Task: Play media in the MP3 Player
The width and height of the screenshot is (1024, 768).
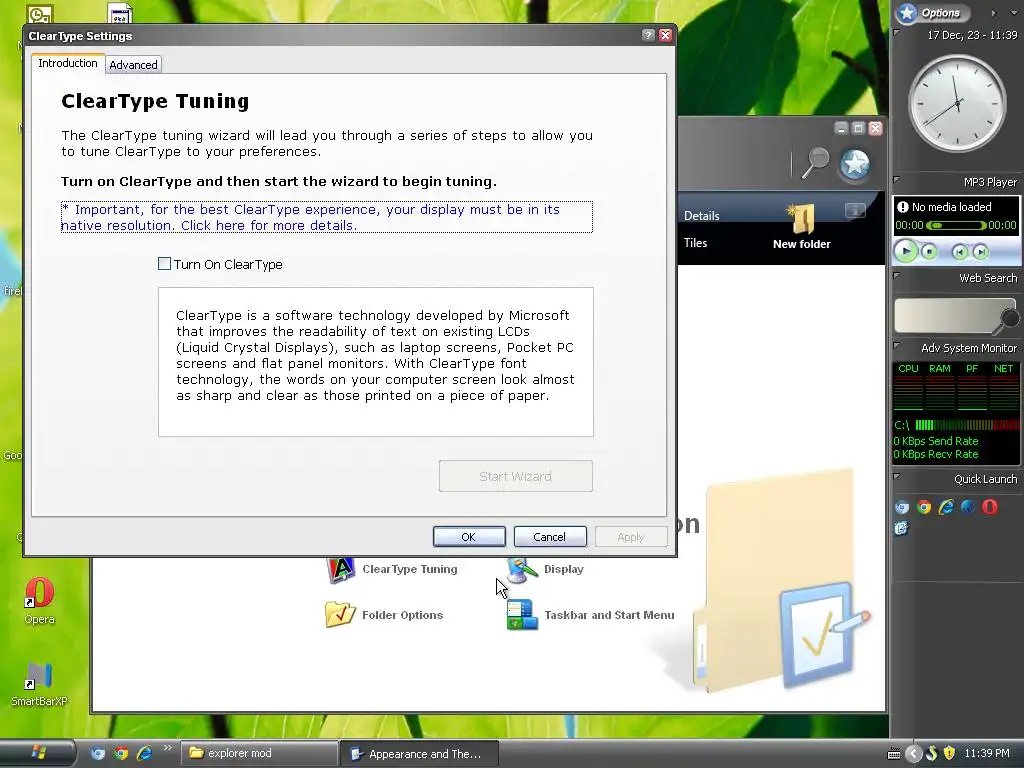Action: point(906,251)
